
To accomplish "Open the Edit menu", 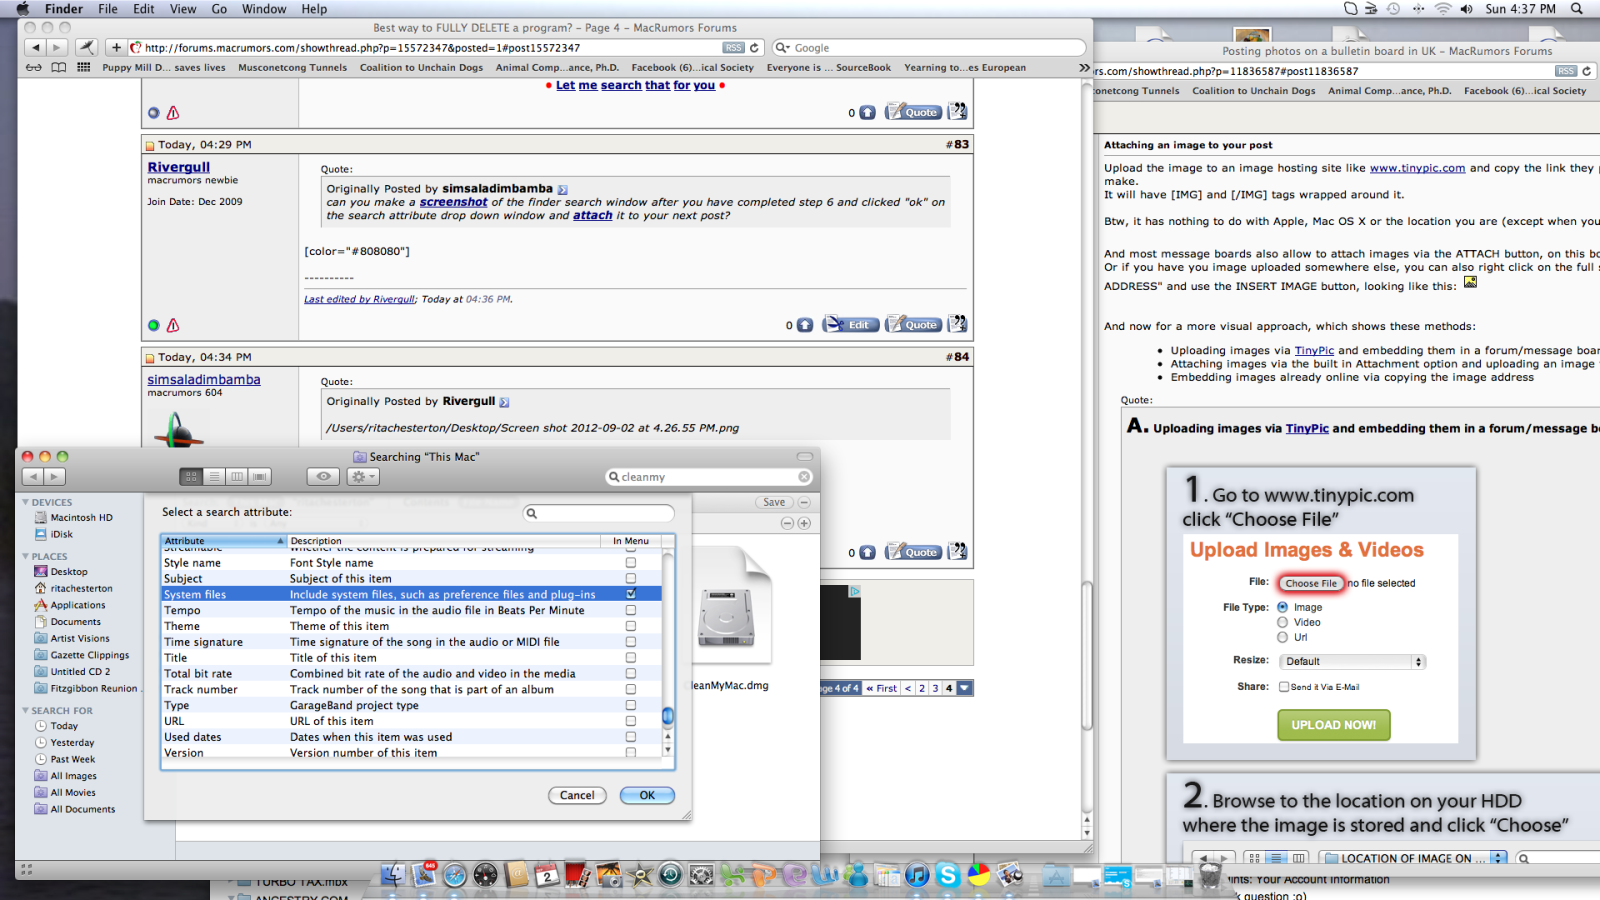I will click(144, 9).
